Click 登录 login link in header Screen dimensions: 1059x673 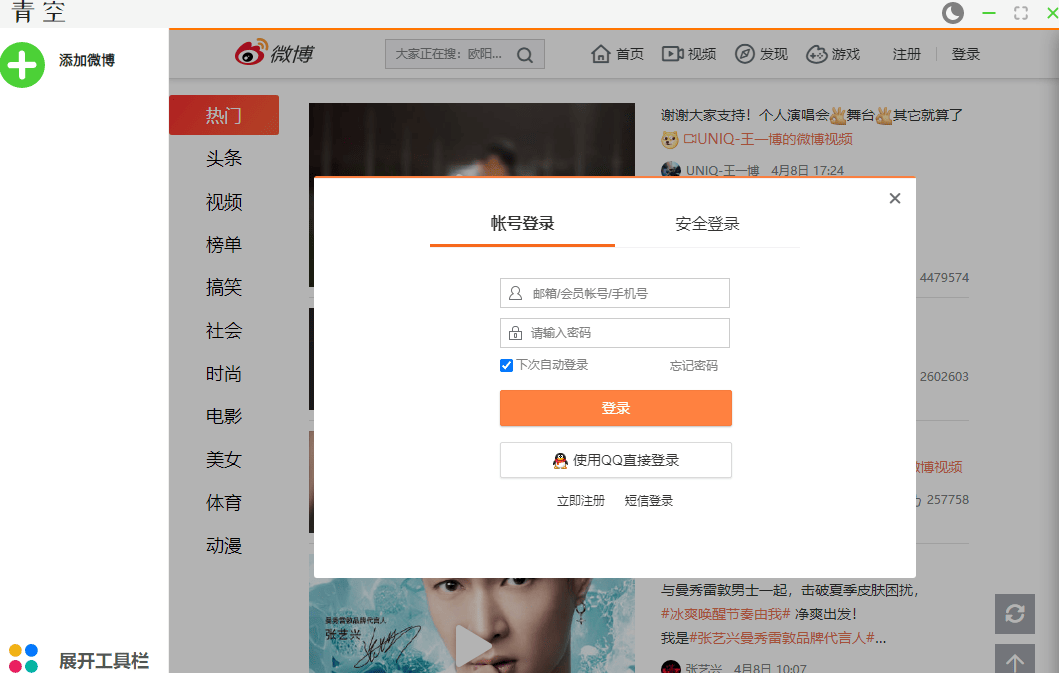[966, 54]
